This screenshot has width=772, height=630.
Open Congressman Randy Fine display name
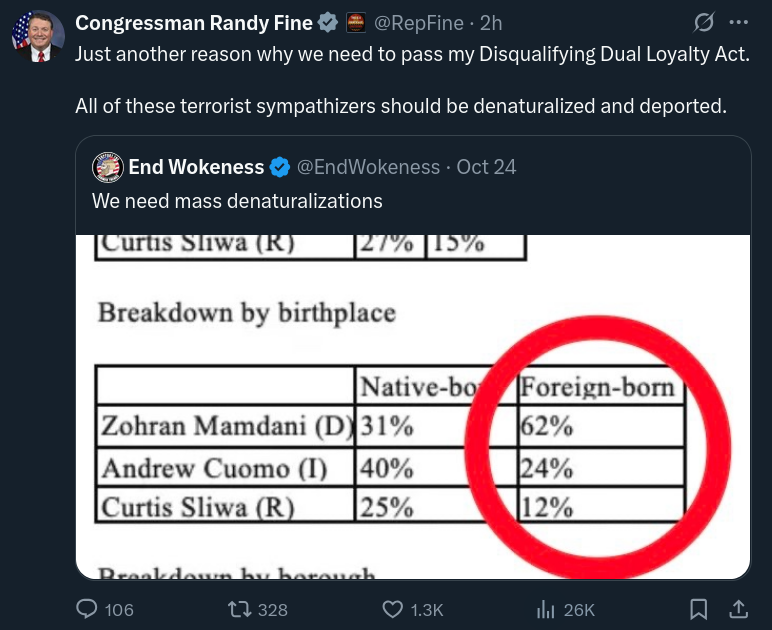click(194, 22)
